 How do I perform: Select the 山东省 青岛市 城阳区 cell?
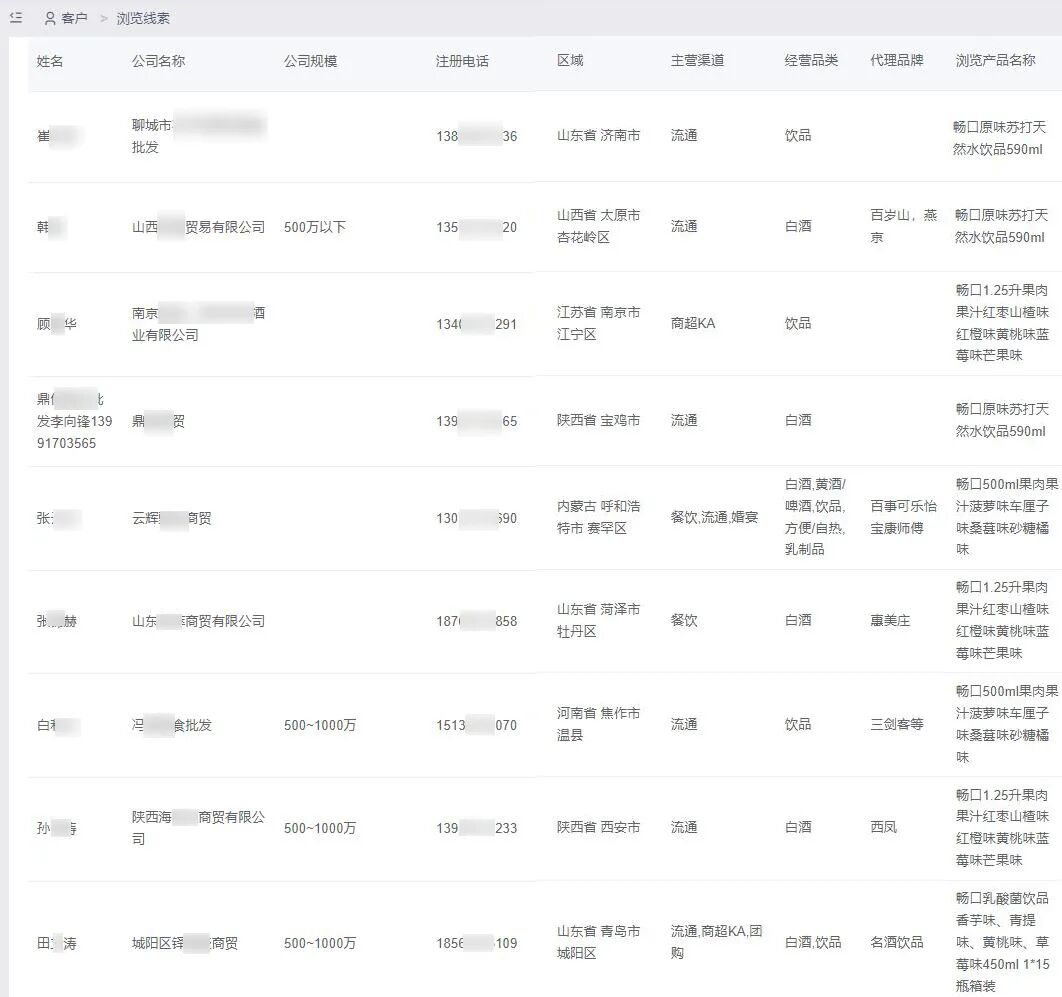tap(599, 942)
